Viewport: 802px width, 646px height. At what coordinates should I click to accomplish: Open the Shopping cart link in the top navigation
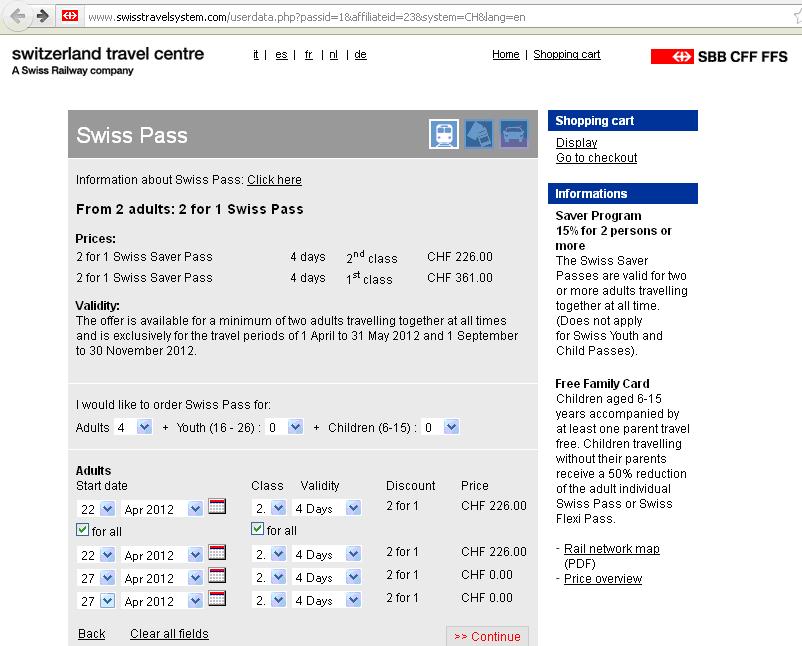pos(567,54)
